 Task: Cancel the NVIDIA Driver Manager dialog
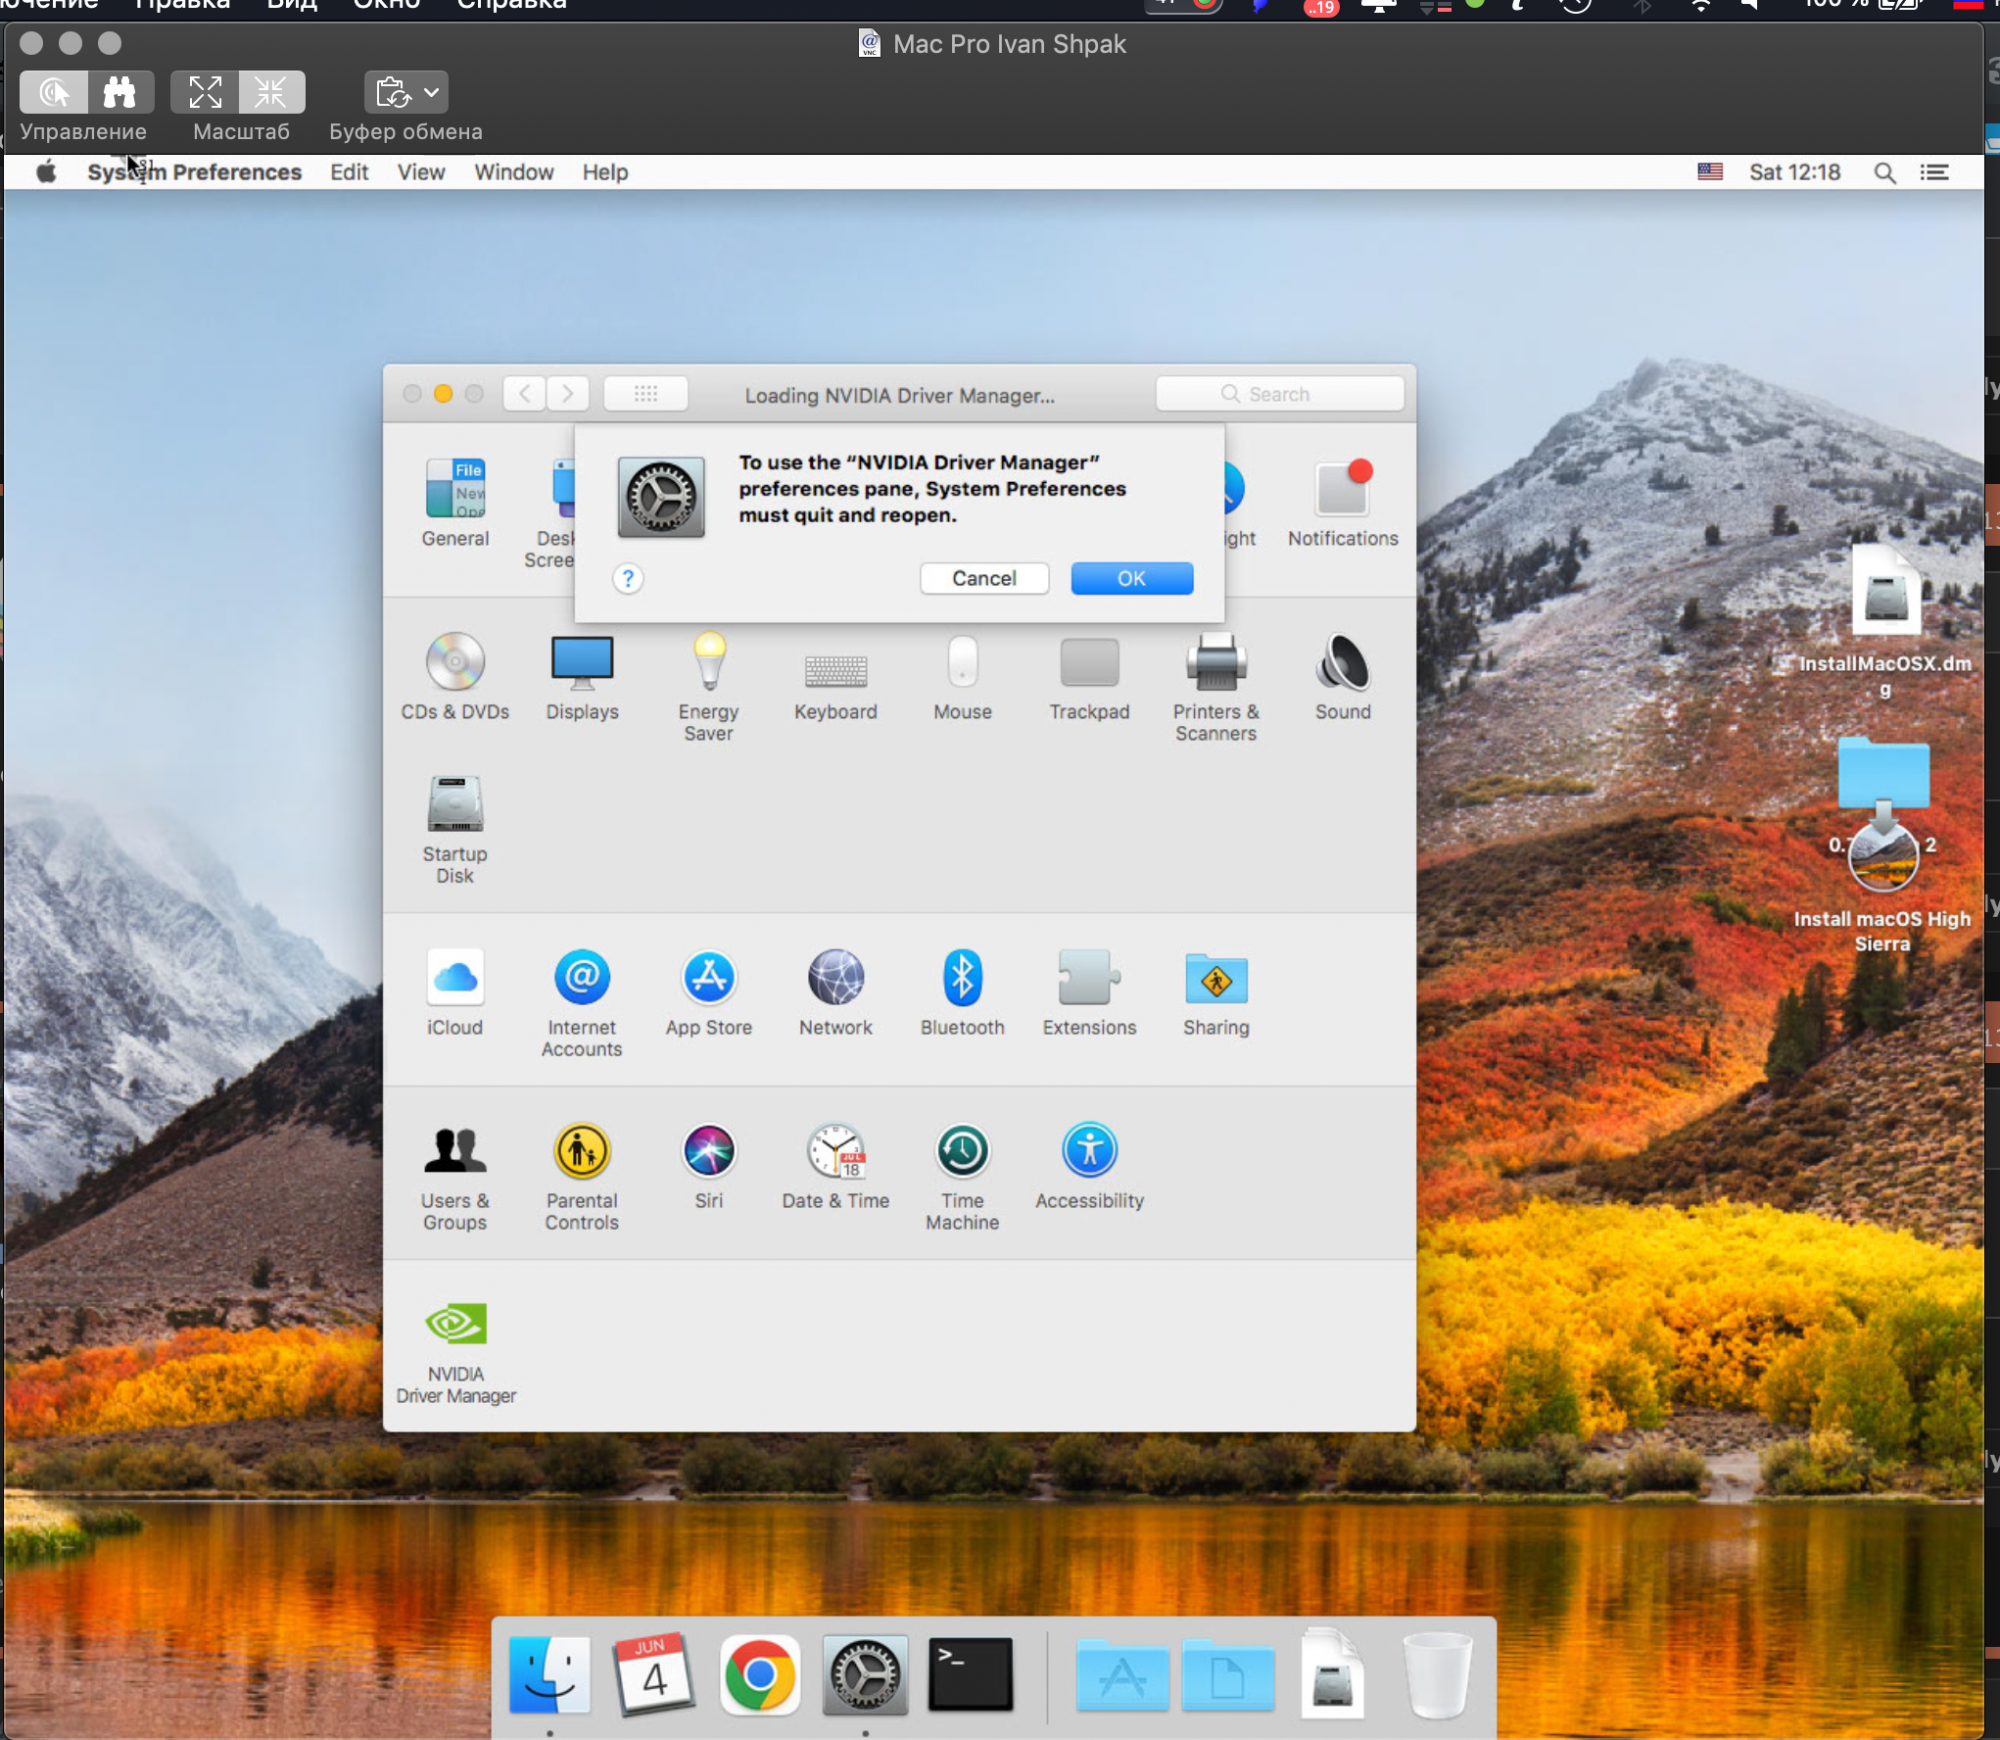tap(984, 578)
